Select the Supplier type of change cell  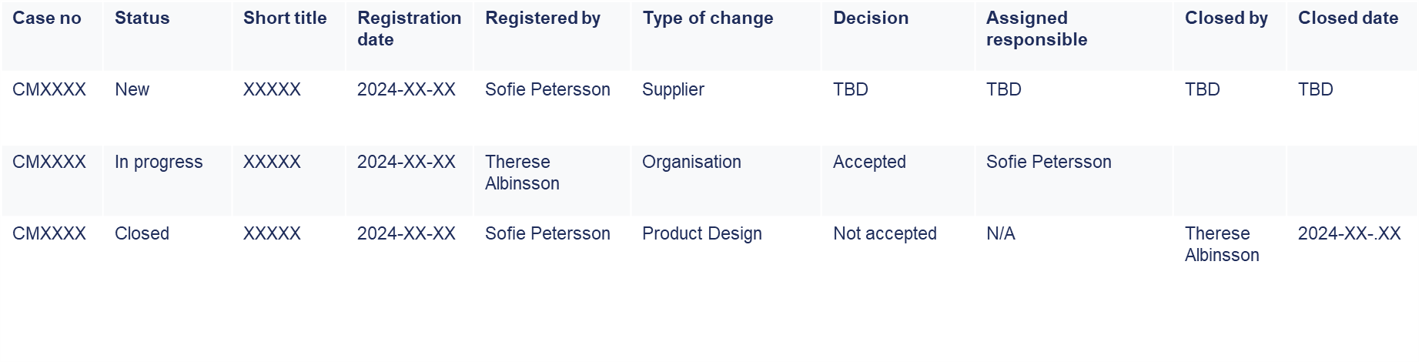point(673,90)
